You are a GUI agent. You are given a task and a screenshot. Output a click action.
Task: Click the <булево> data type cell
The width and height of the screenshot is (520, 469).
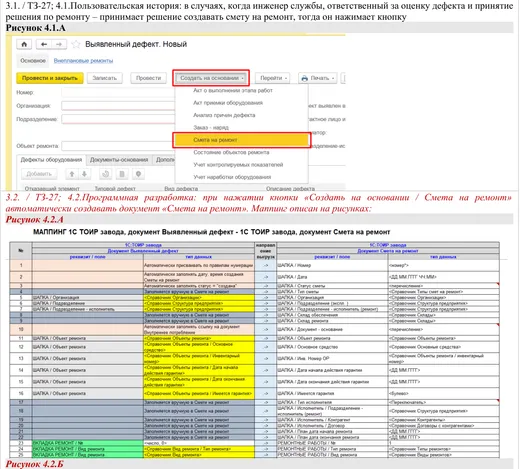tap(444, 393)
